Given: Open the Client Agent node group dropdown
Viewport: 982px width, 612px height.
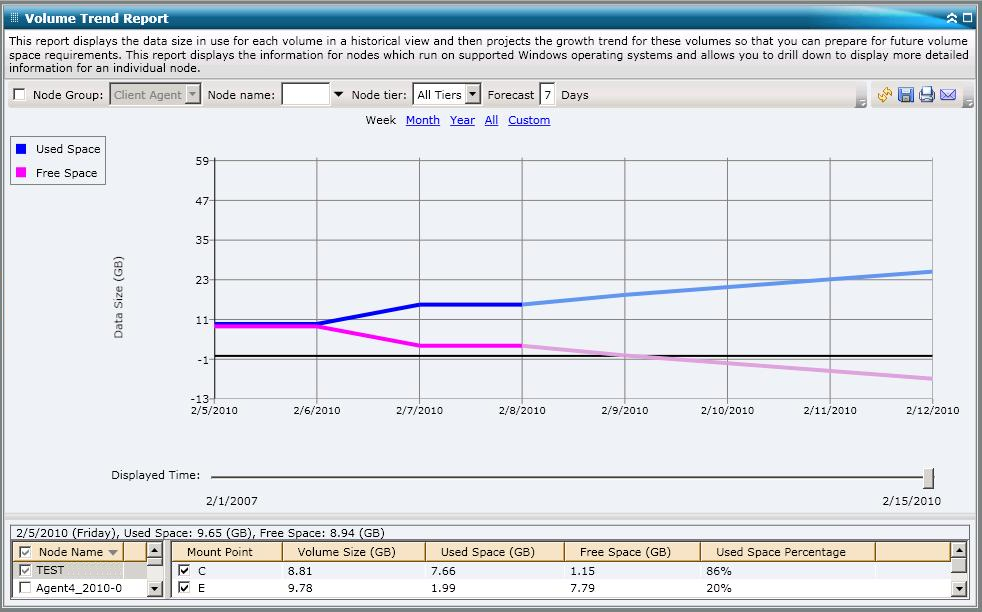Looking at the screenshot, I should coord(192,95).
